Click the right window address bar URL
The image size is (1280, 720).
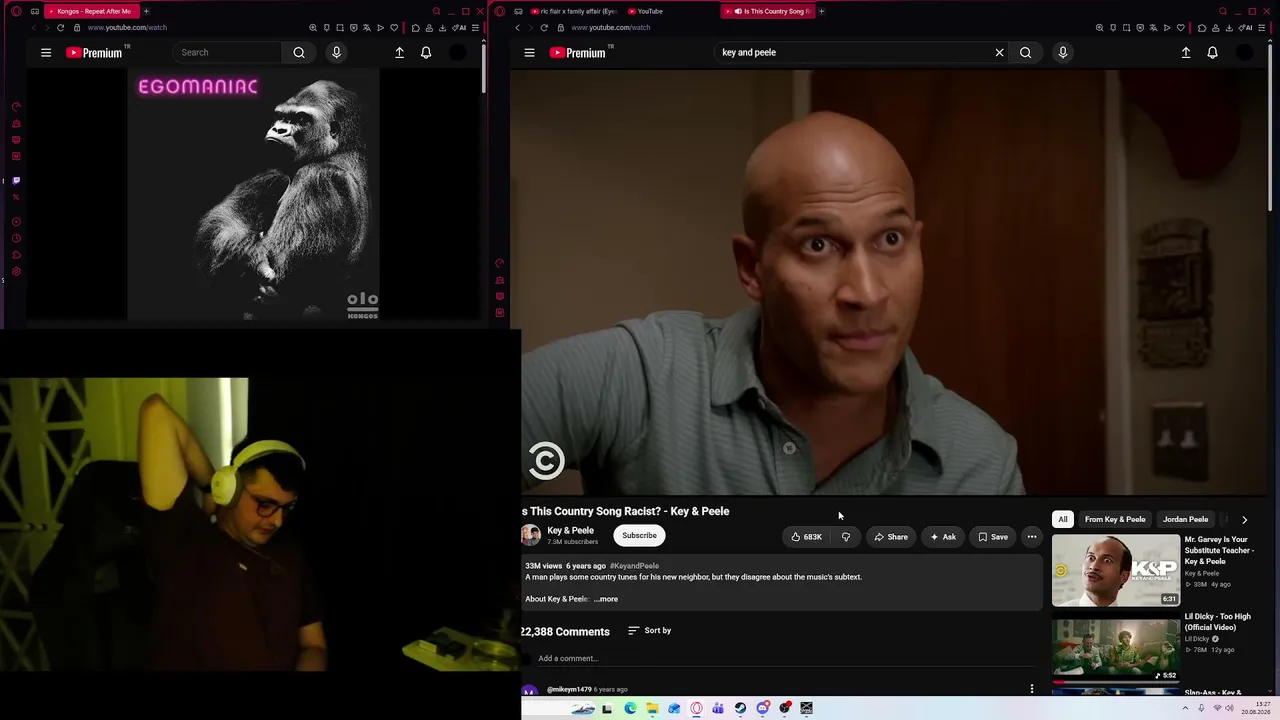coord(610,27)
